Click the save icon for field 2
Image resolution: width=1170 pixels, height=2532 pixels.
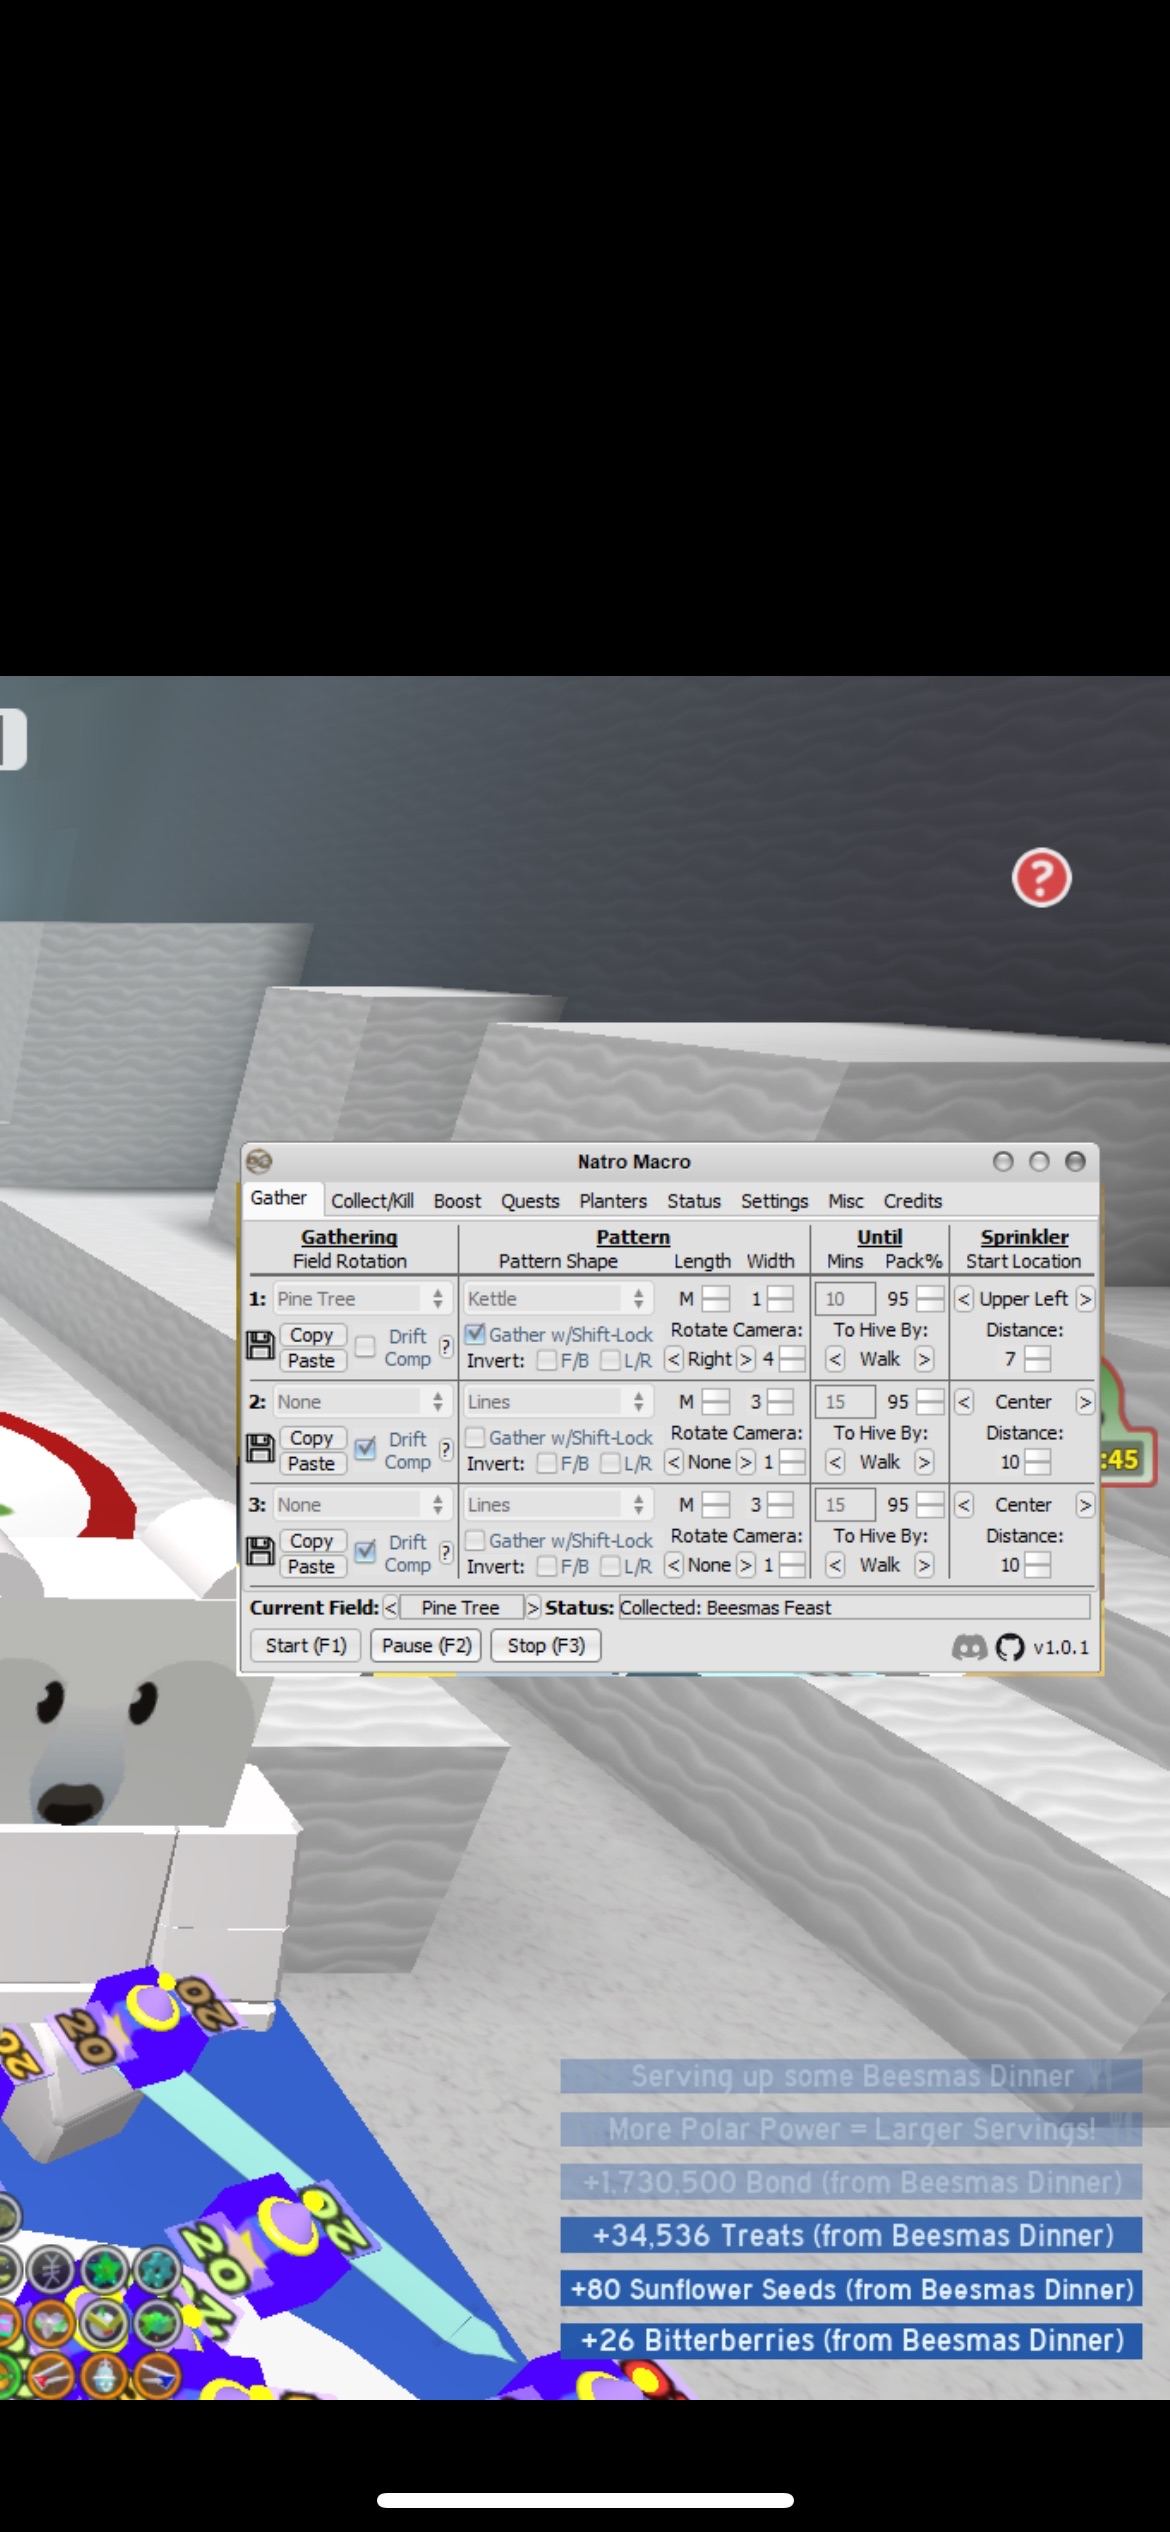pyautogui.click(x=260, y=1448)
